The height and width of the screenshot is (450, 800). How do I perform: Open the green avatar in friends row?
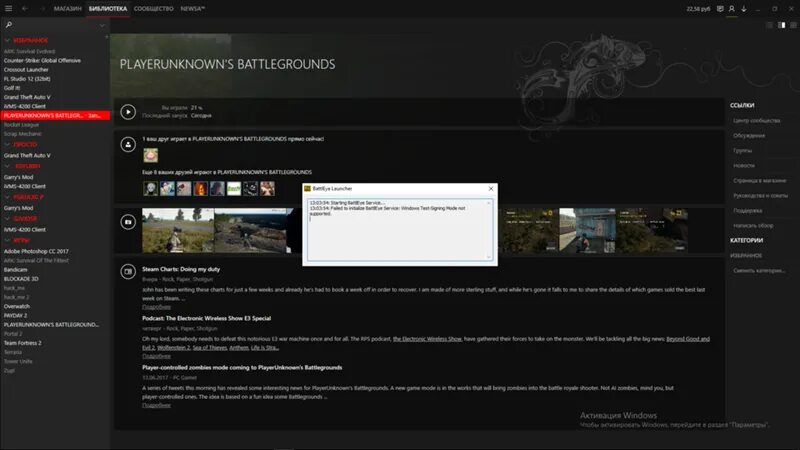coord(234,188)
